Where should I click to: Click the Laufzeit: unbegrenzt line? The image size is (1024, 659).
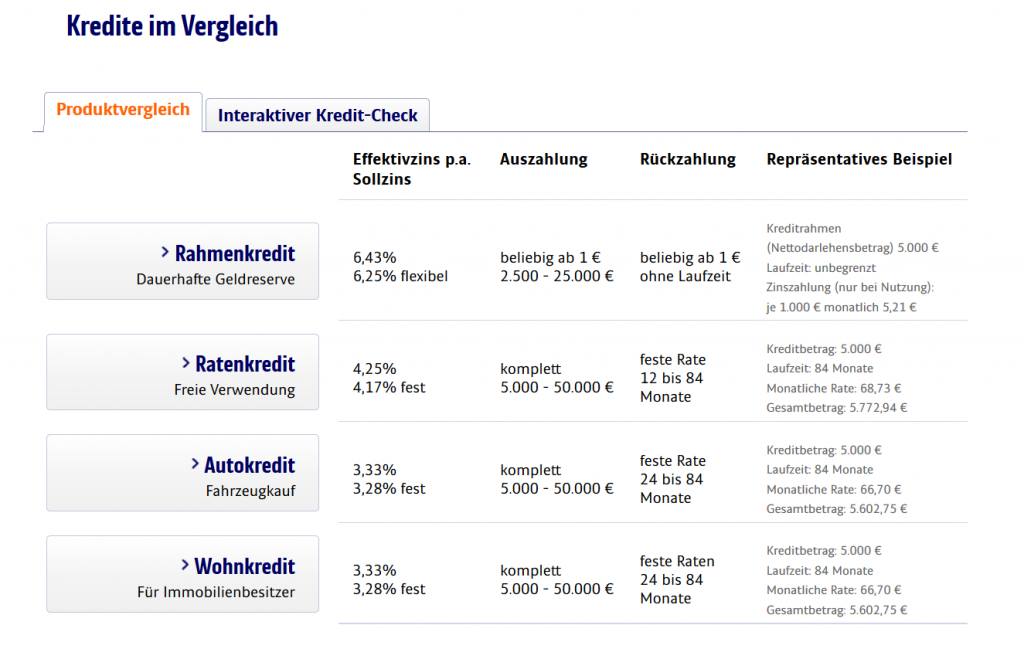(x=821, y=268)
